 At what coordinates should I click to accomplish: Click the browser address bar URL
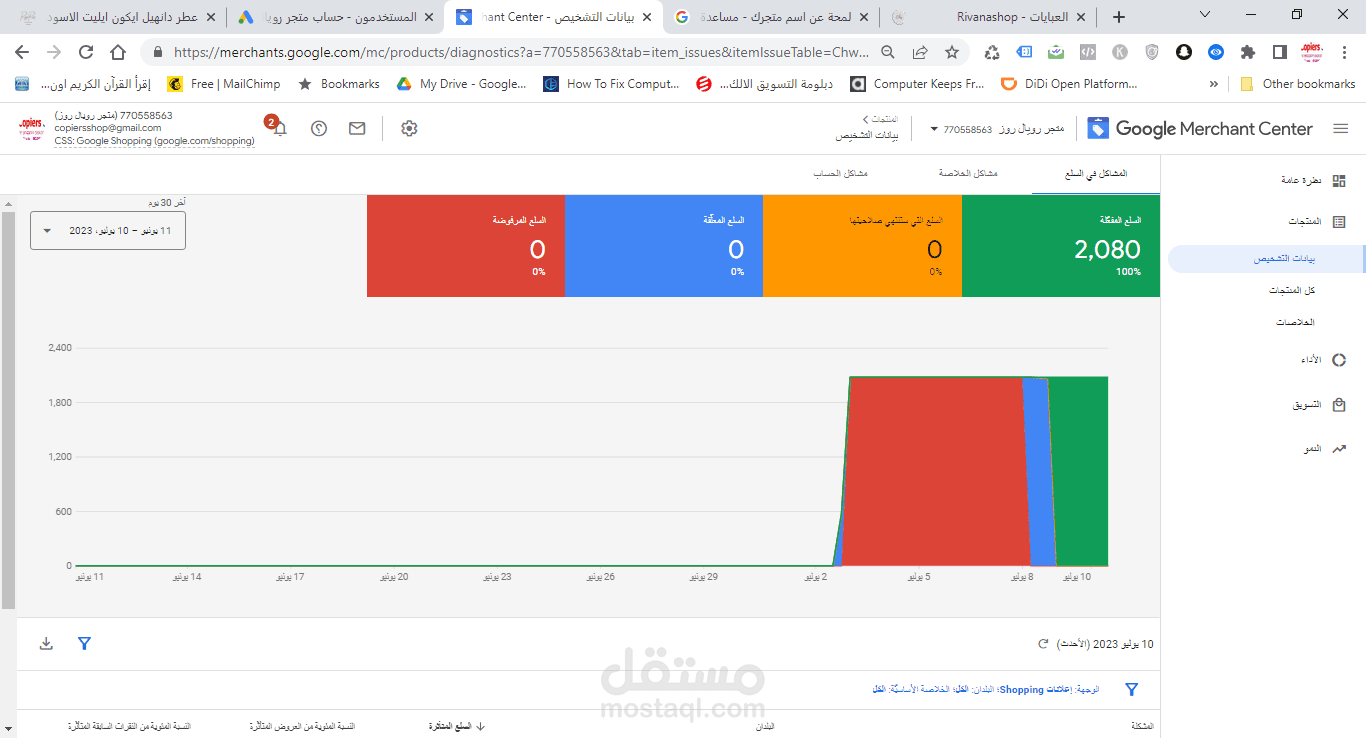[x=520, y=52]
